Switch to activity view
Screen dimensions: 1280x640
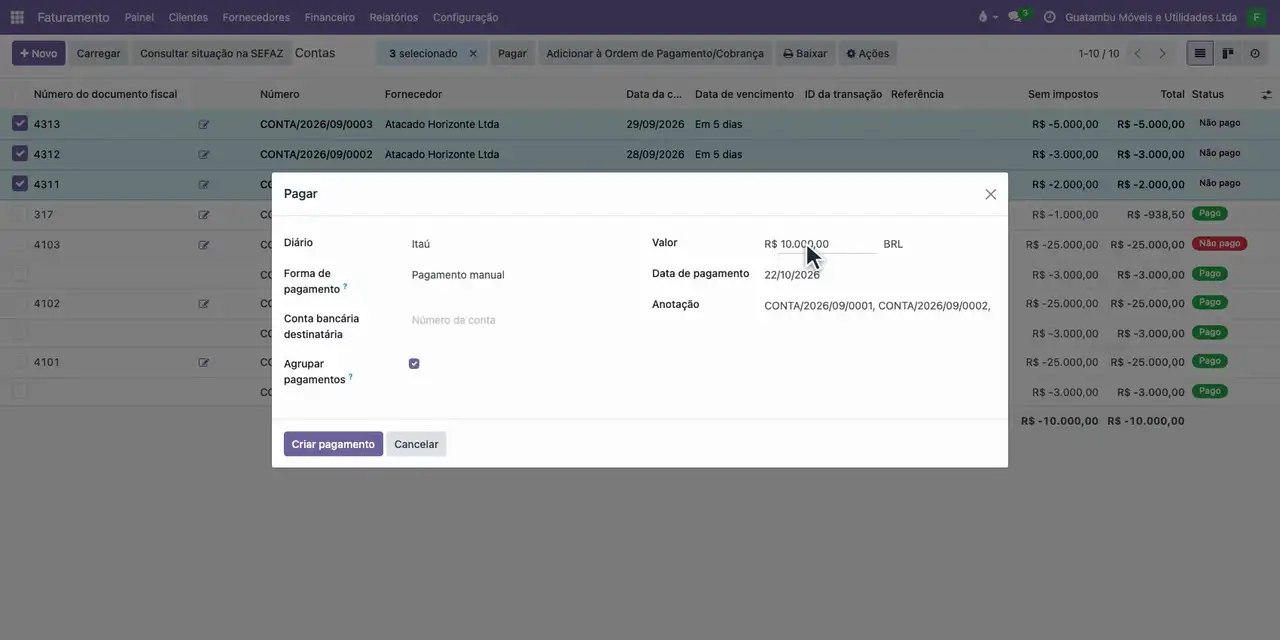pyautogui.click(x=1255, y=53)
